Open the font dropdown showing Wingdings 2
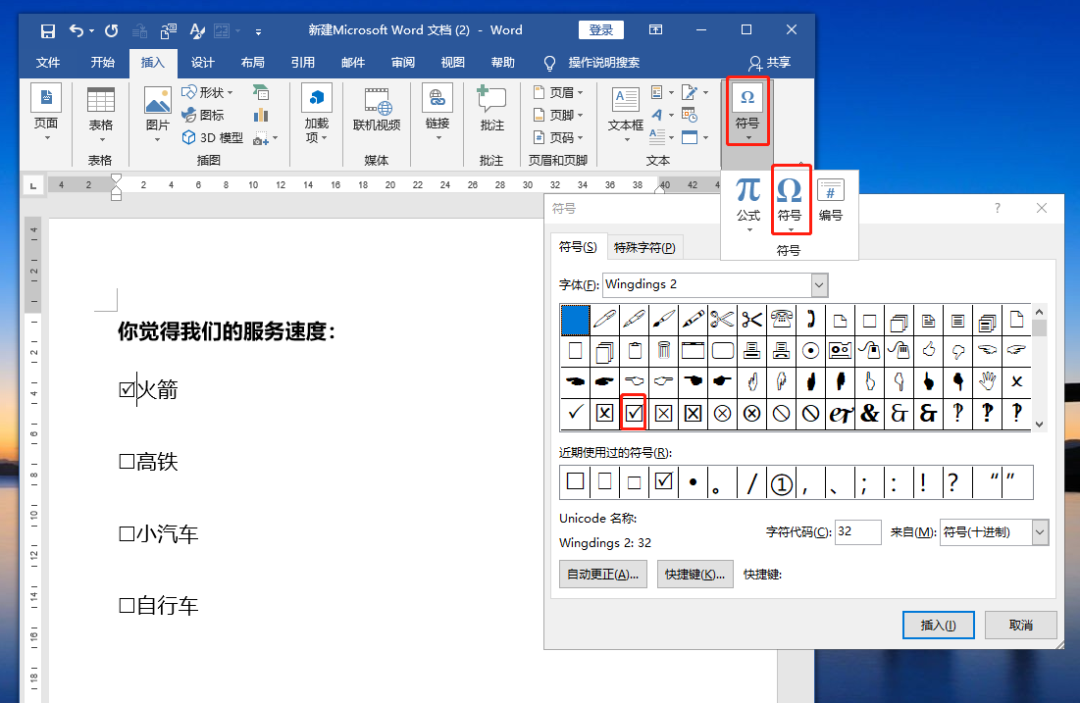Viewport: 1080px width, 703px height. [x=818, y=284]
